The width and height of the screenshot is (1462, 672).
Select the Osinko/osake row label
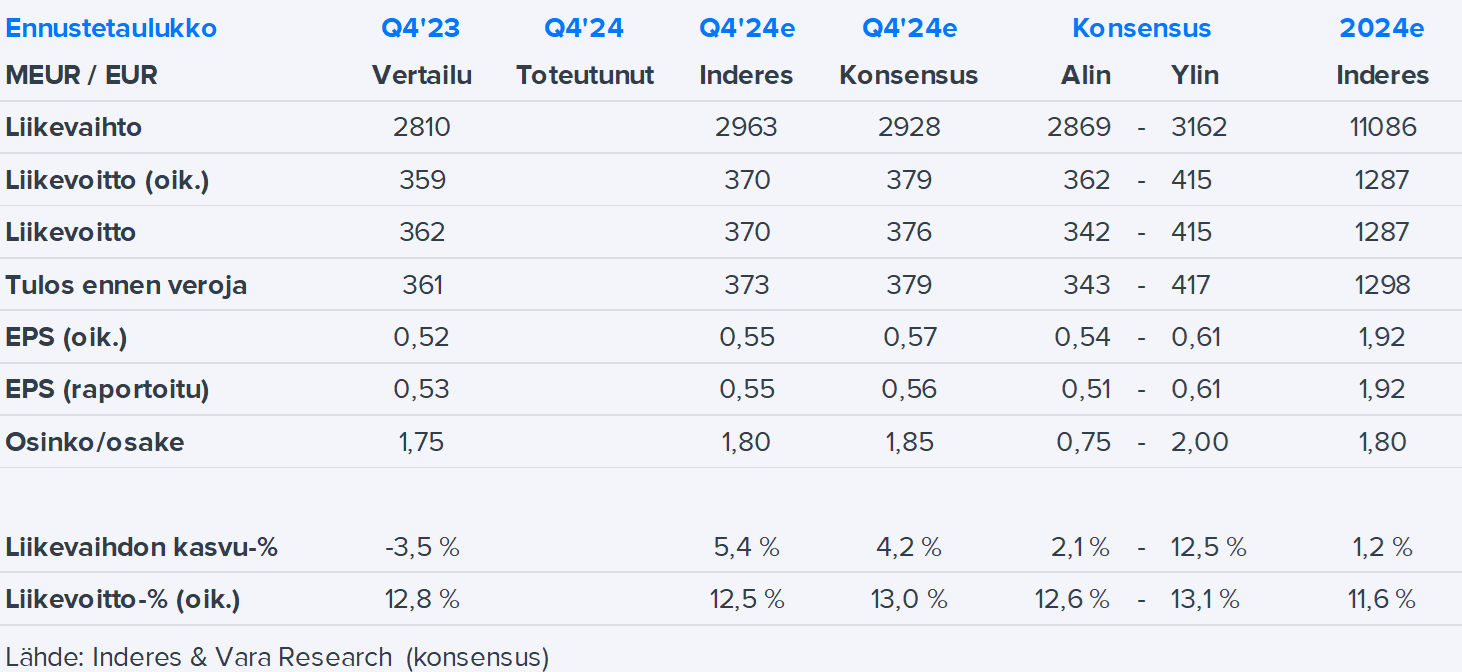coord(95,442)
